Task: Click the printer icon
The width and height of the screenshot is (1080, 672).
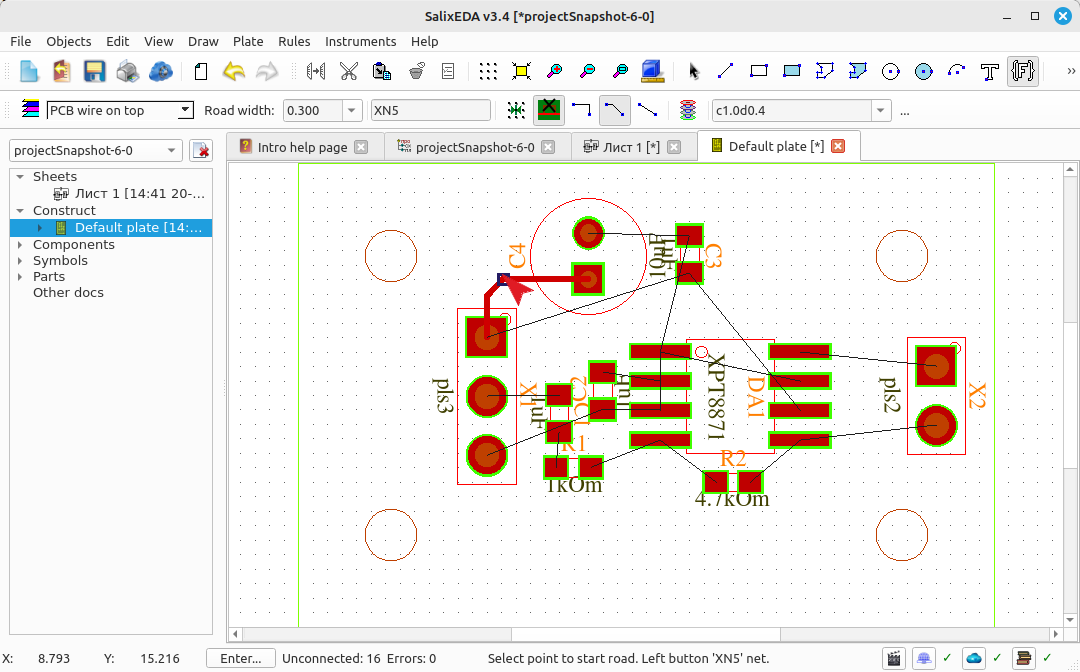Action: pyautogui.click(x=127, y=71)
